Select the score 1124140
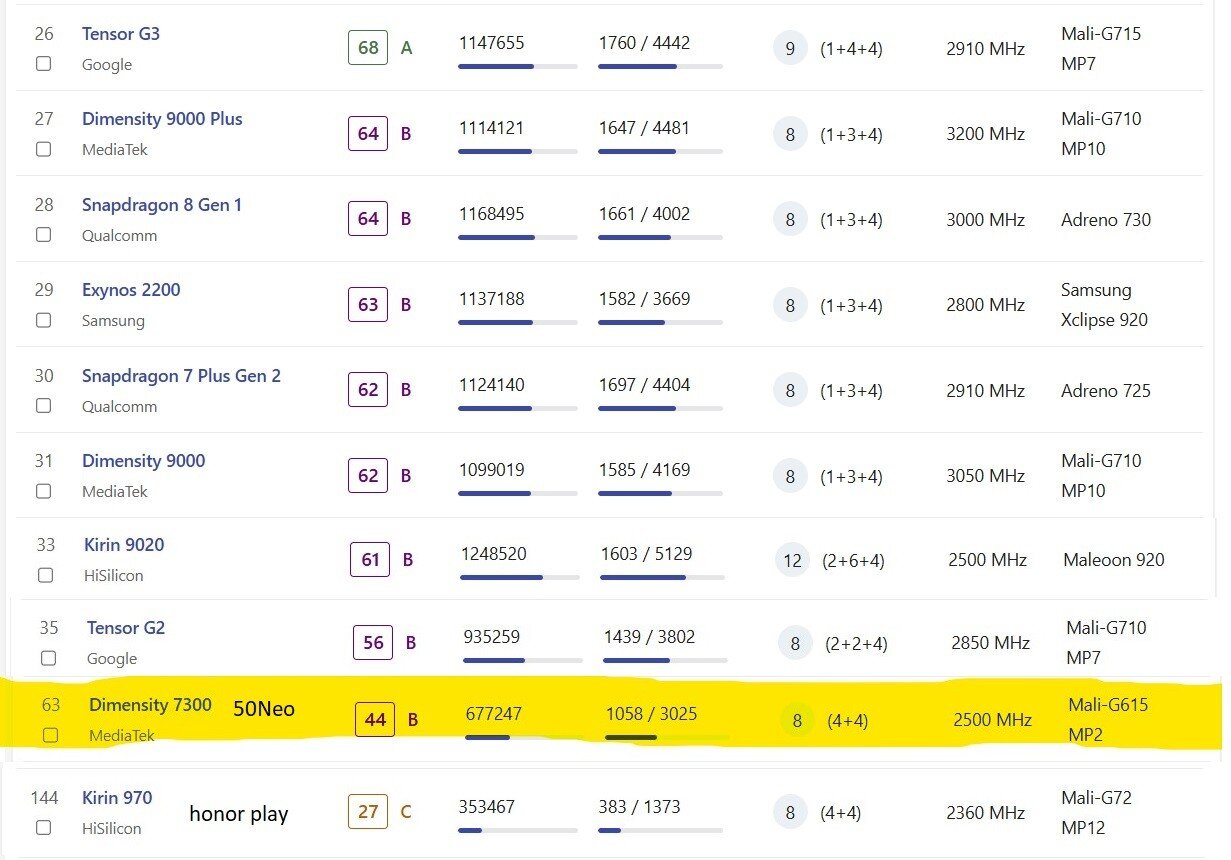Image resolution: width=1231 pixels, height=860 pixels. tap(492, 385)
